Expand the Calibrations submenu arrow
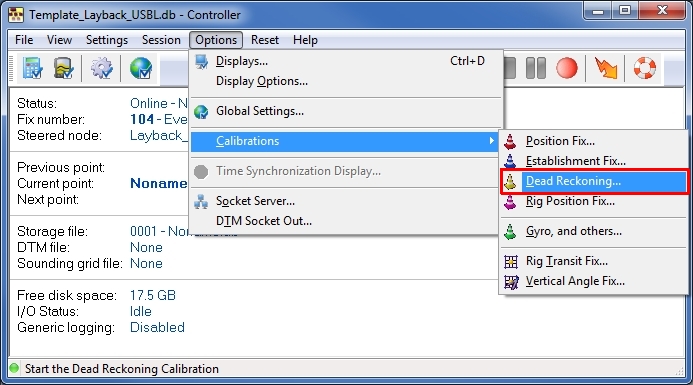The width and height of the screenshot is (693, 385). click(491, 141)
